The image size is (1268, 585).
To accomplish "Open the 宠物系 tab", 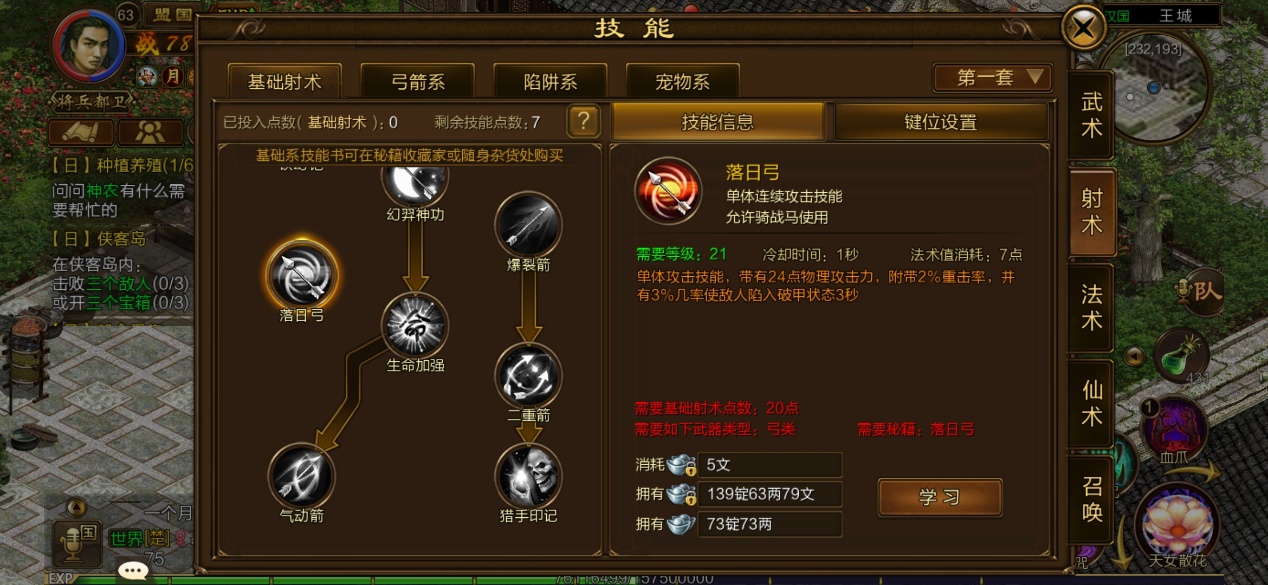I will point(682,82).
